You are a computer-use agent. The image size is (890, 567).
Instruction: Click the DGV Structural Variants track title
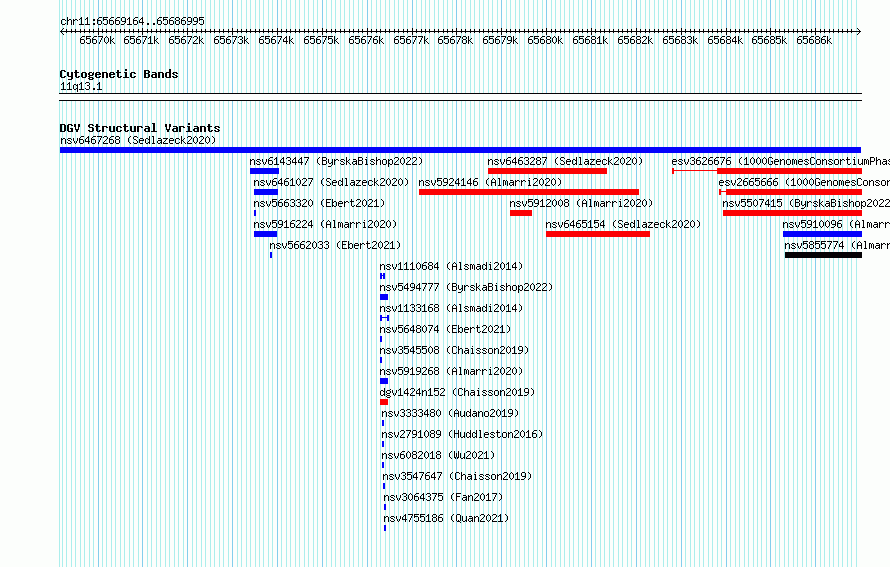140,128
